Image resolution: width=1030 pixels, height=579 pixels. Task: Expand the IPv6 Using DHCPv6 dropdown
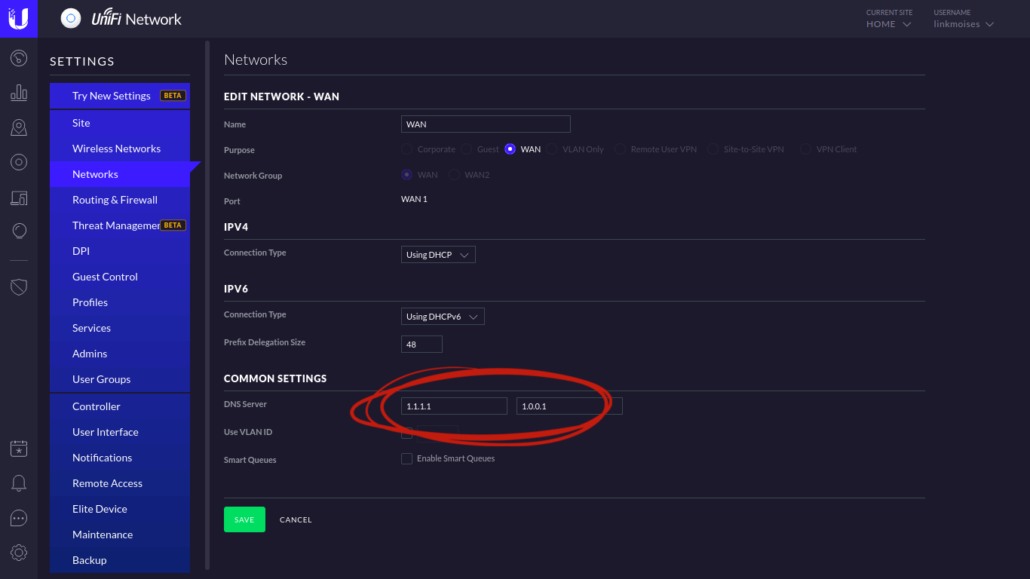tap(443, 317)
